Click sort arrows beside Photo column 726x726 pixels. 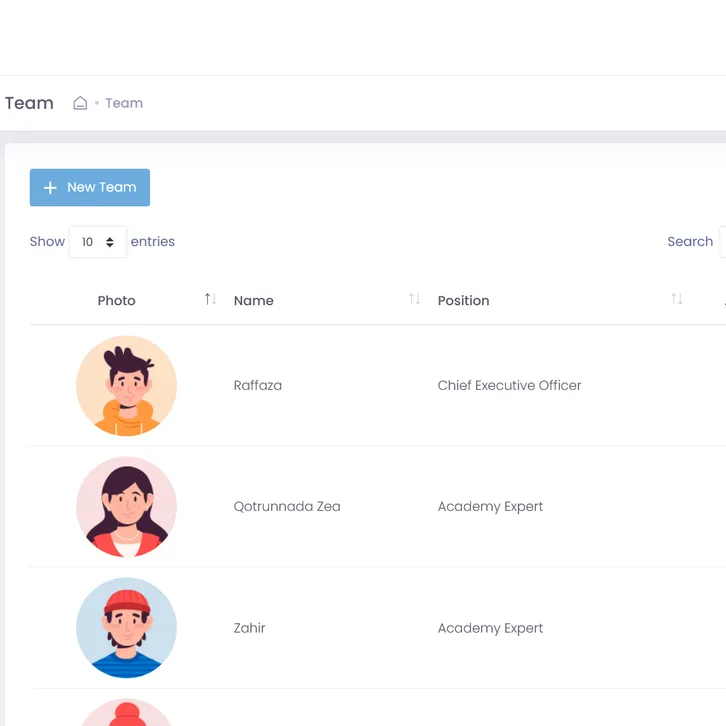click(x=210, y=300)
